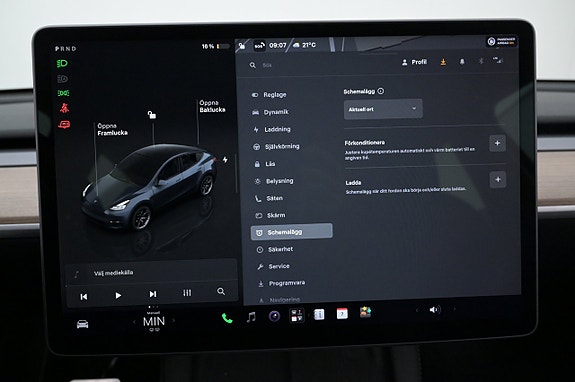Increase cabin temperature right arrow
The width and height of the screenshot is (575, 382).
pos(173,320)
